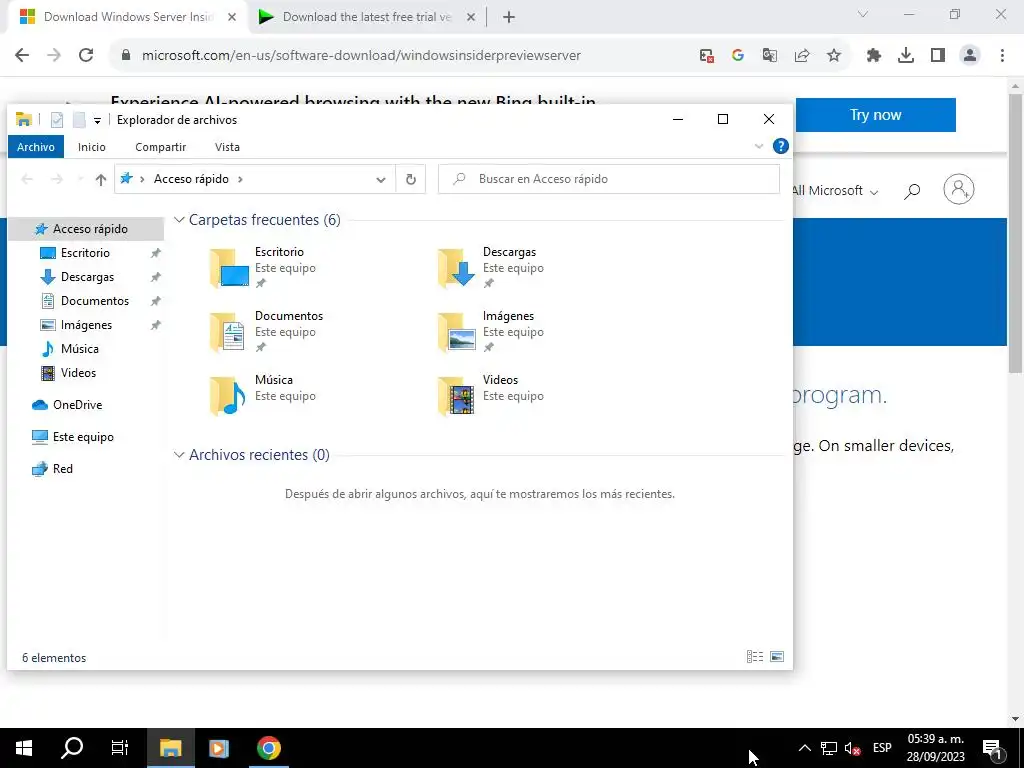Toggle the Chrome side panel icon

[x=938, y=56]
